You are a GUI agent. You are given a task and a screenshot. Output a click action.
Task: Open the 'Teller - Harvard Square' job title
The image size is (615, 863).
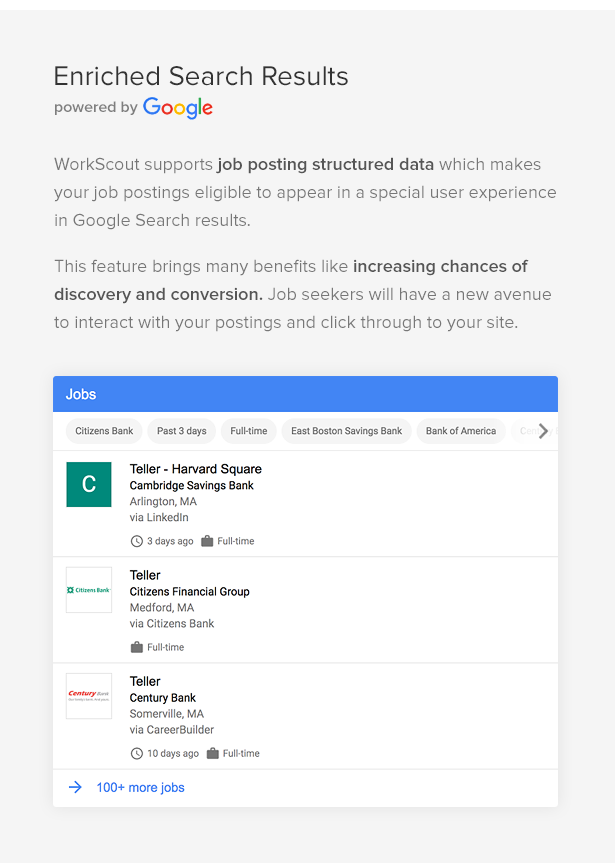point(195,469)
